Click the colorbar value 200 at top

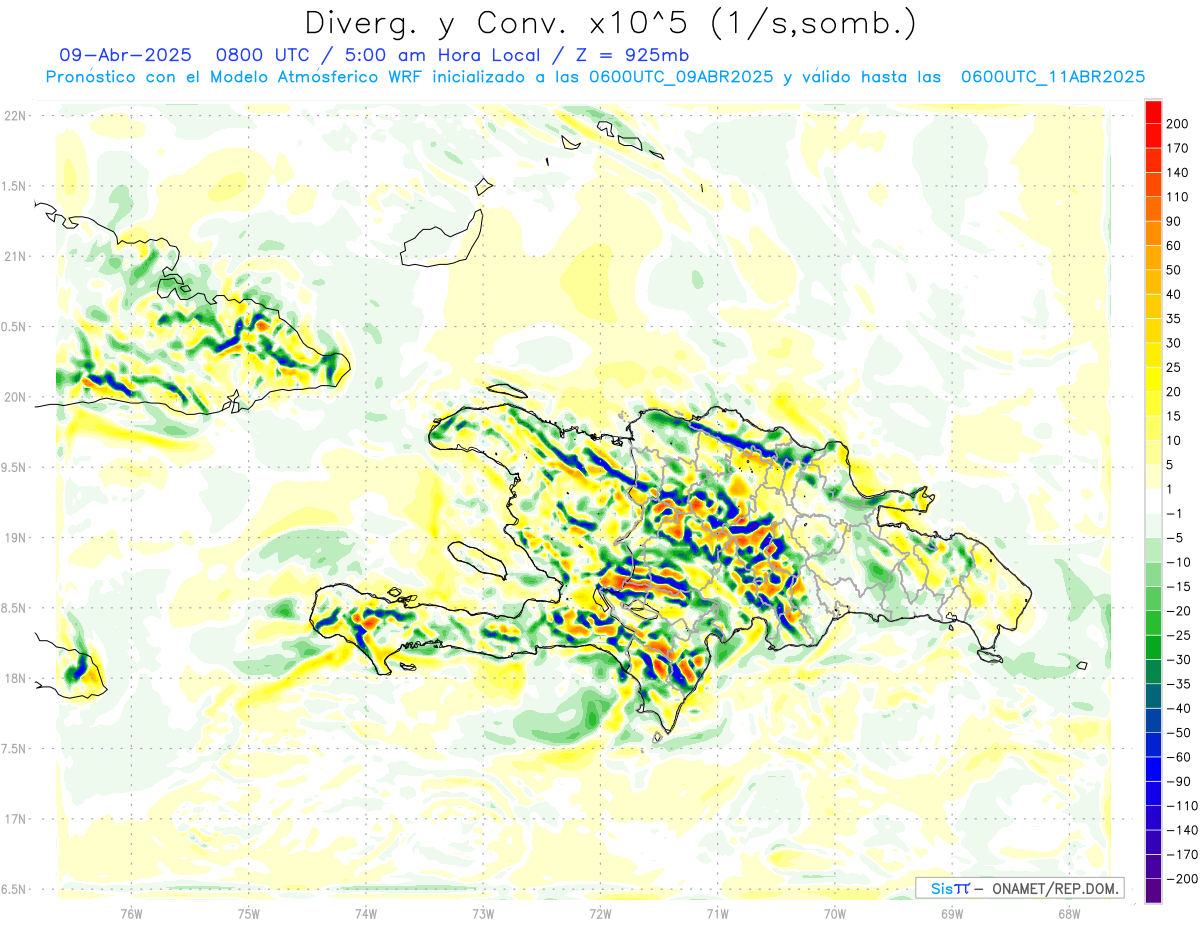coord(1177,124)
